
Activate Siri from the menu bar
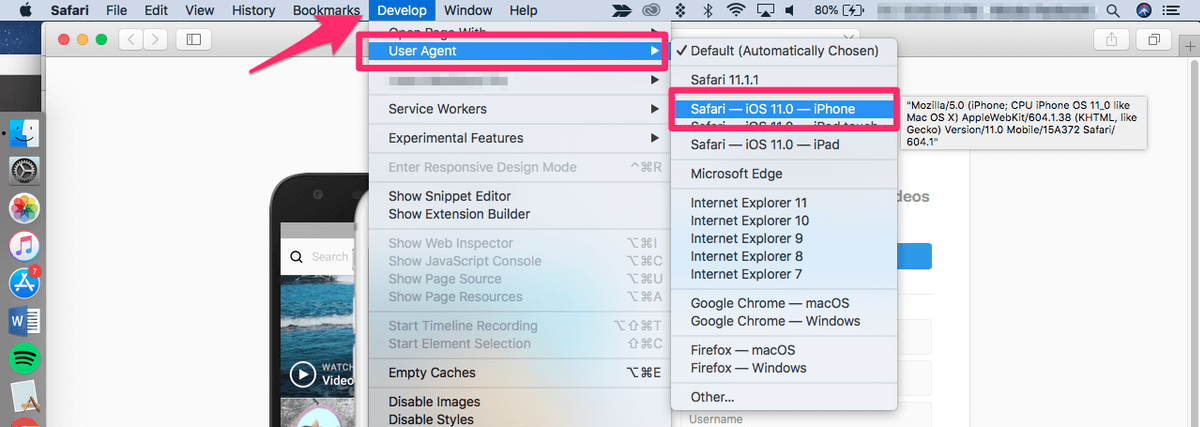click(x=1144, y=11)
